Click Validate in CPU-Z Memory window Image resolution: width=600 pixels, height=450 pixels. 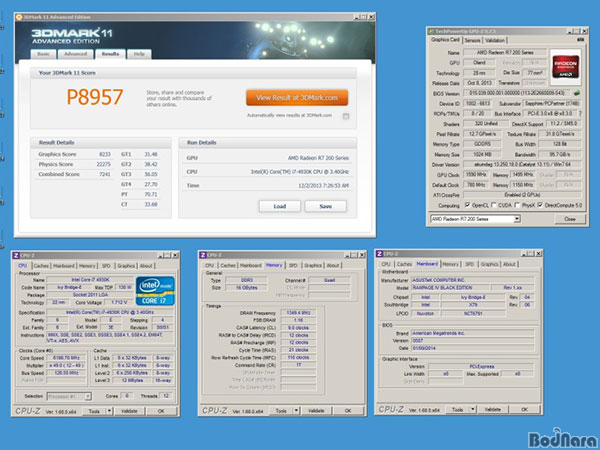[316, 411]
